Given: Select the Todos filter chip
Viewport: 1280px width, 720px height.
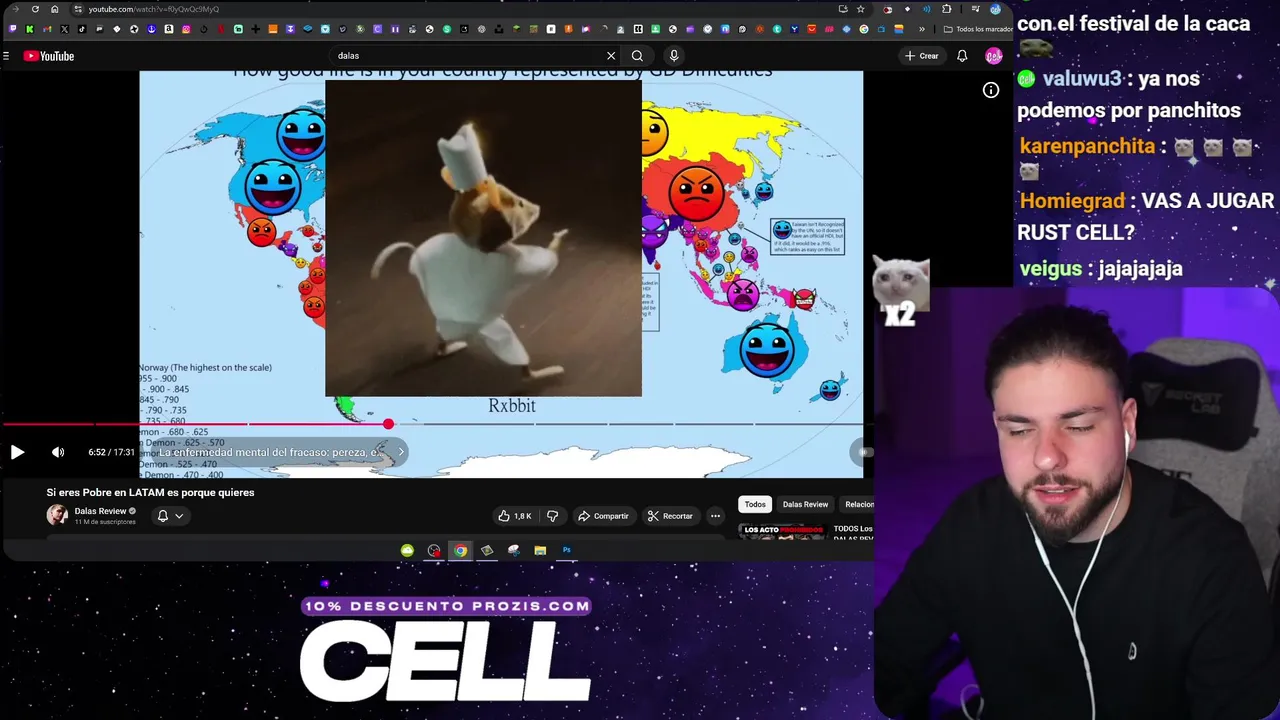Looking at the screenshot, I should pyautogui.click(x=755, y=504).
